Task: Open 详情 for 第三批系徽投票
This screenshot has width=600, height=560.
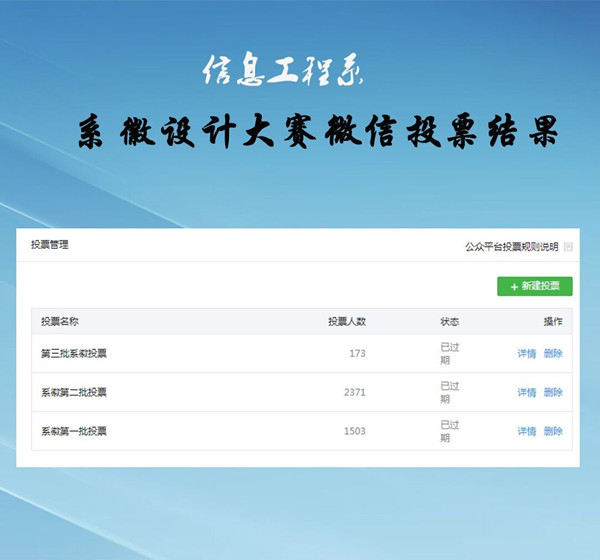Action: coord(526,353)
